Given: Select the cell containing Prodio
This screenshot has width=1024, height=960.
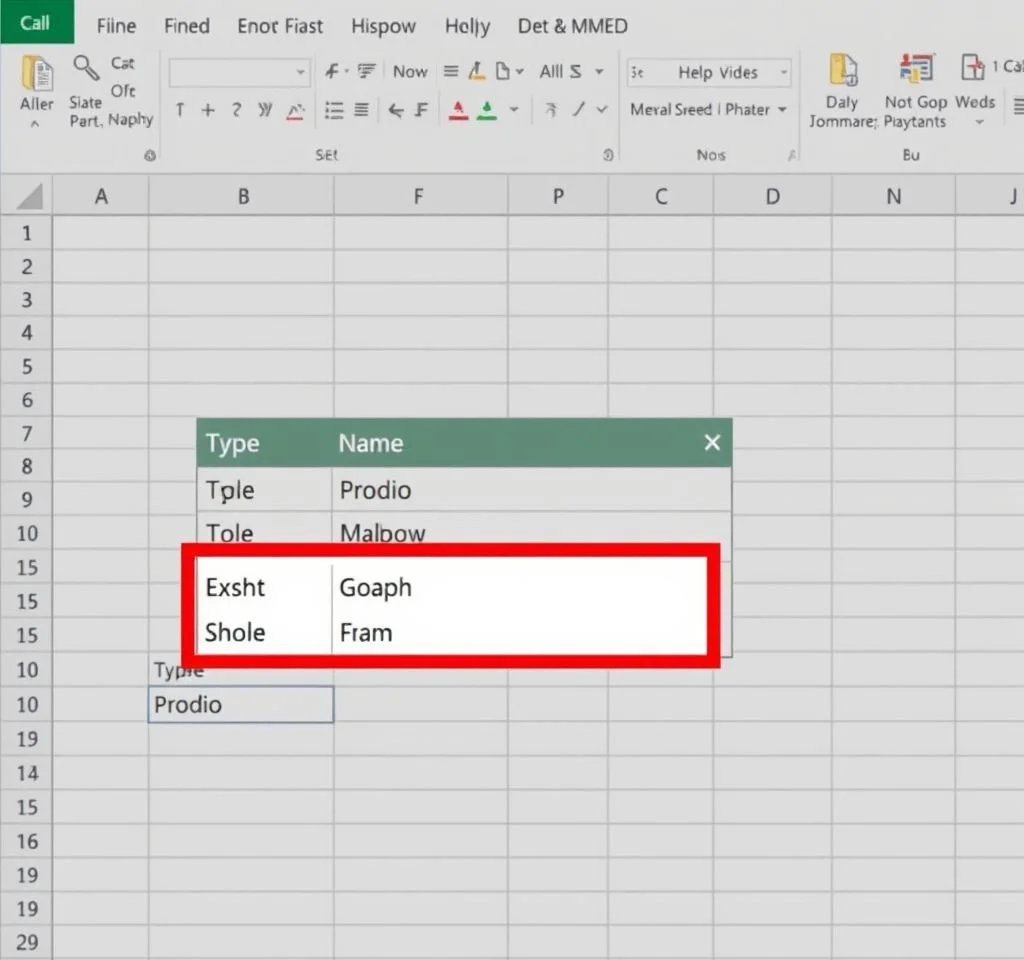Looking at the screenshot, I should click(240, 704).
